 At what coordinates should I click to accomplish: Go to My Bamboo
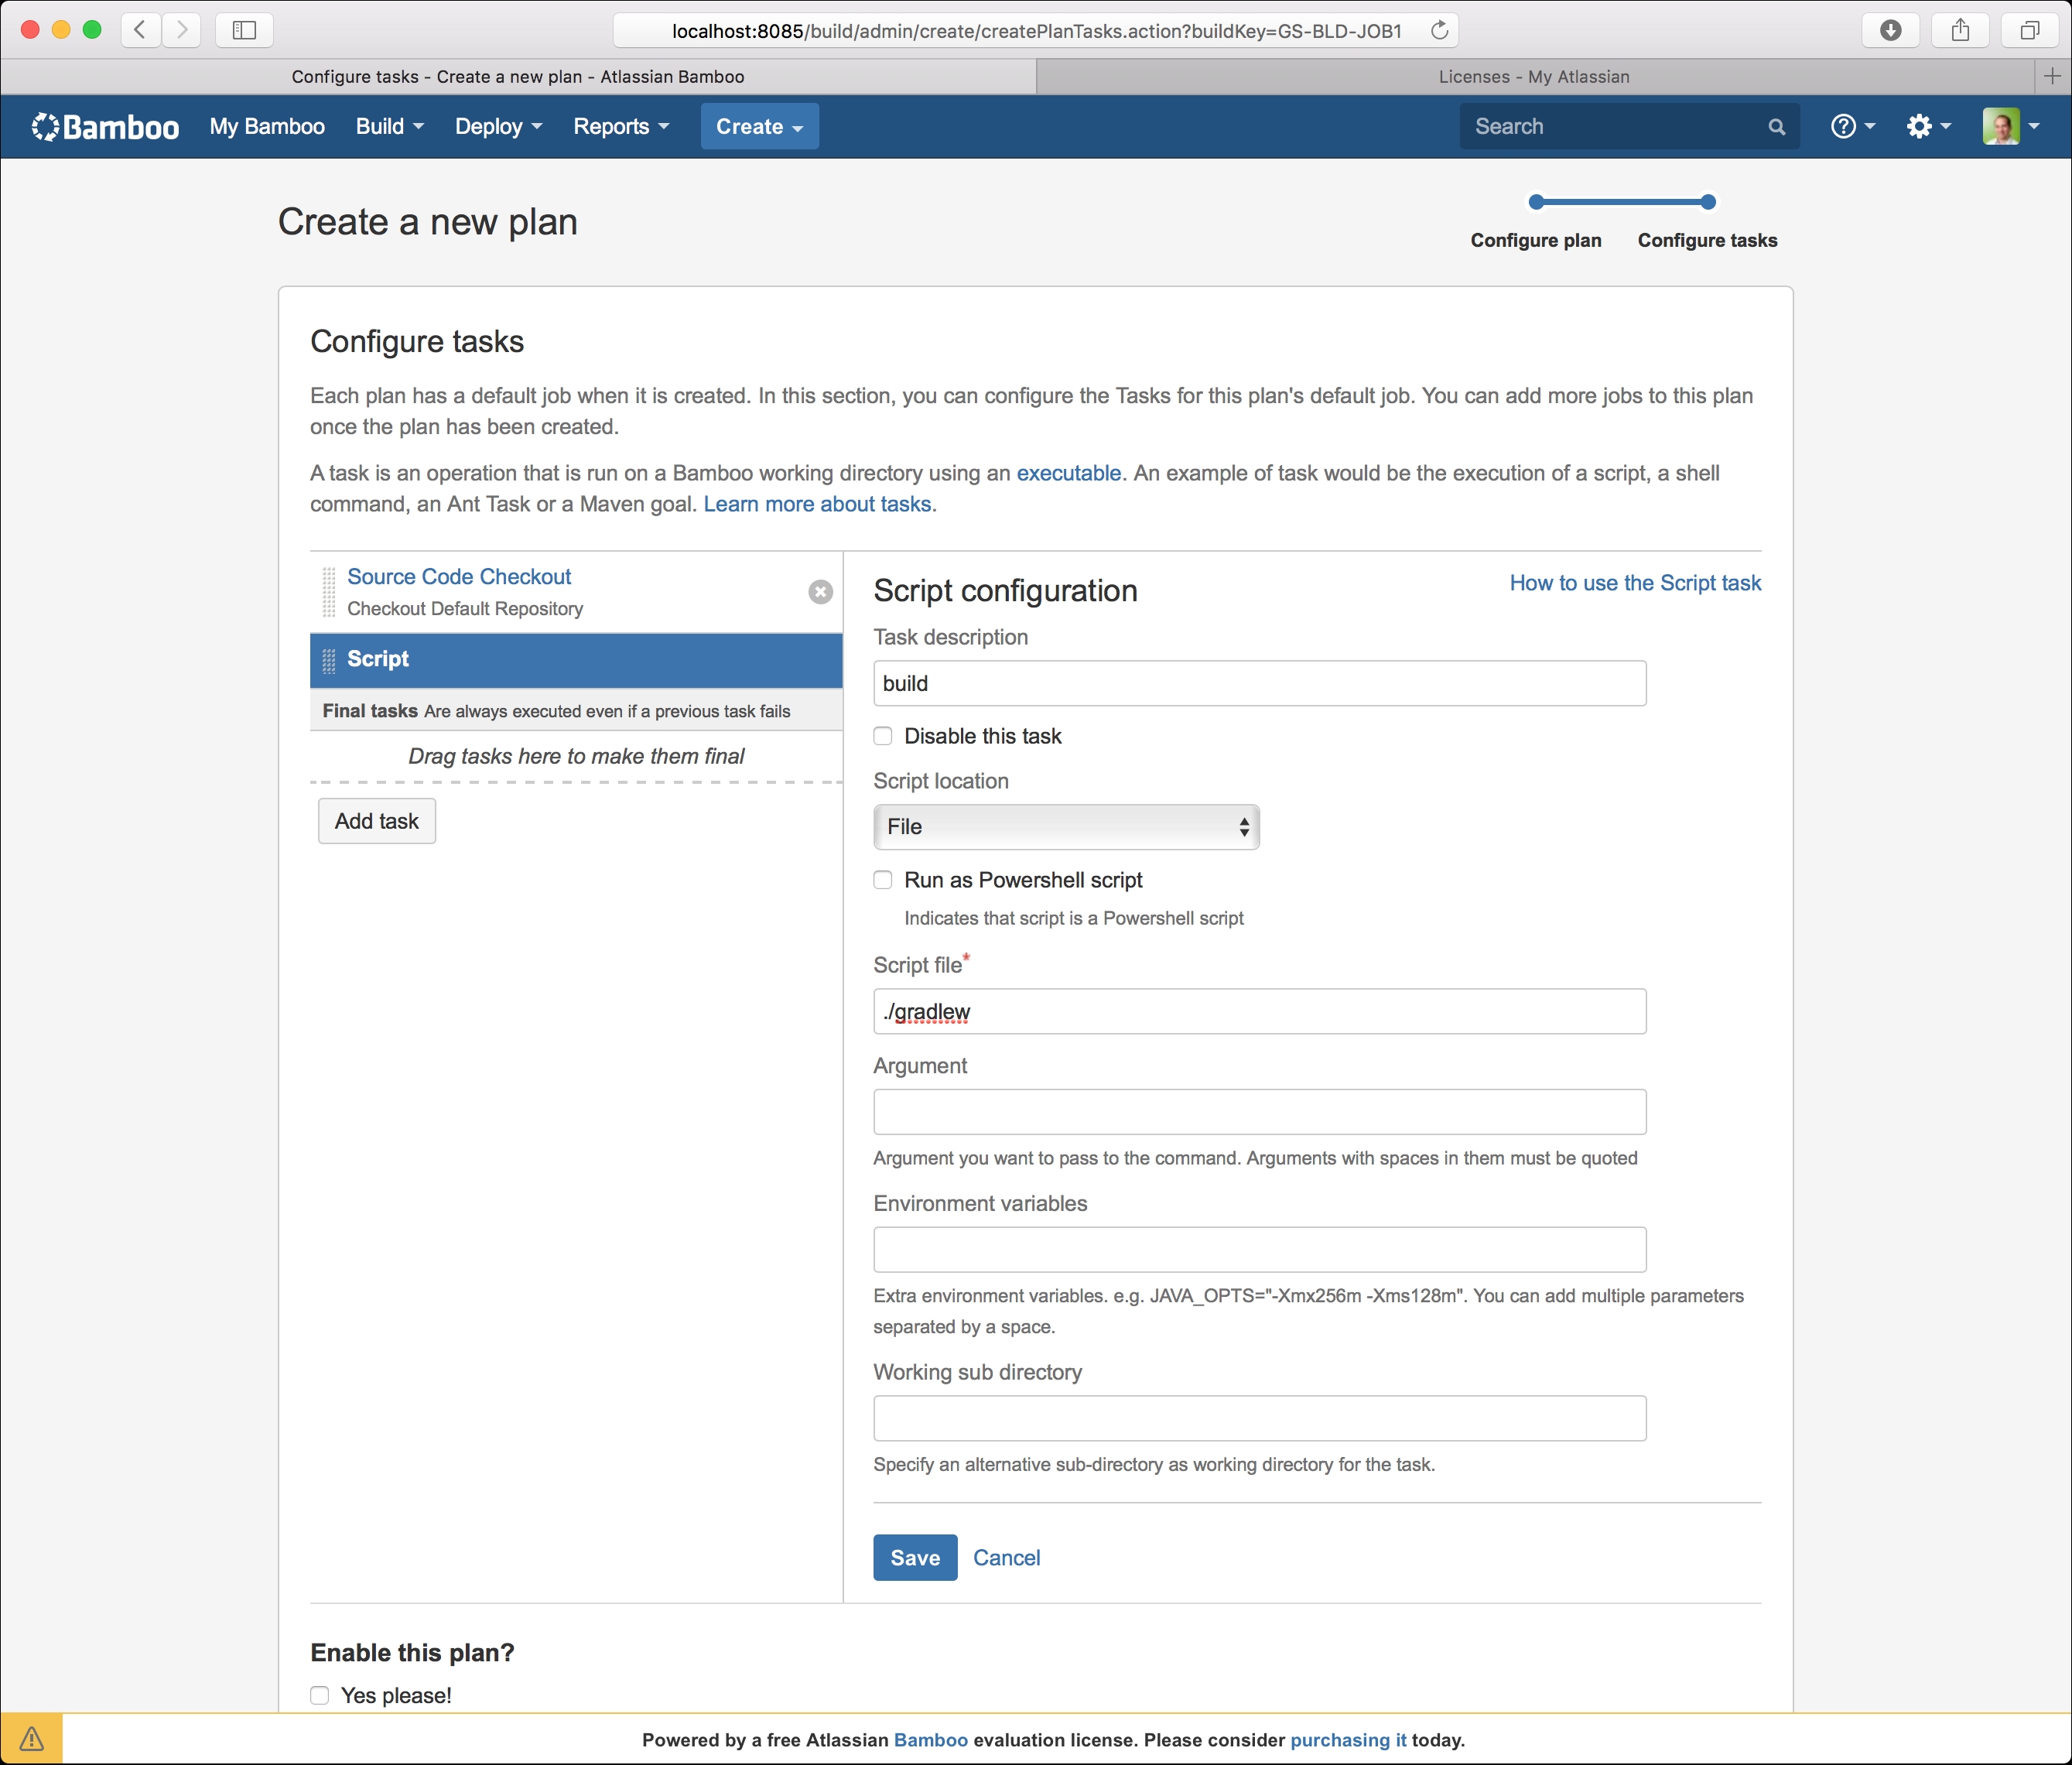click(267, 127)
